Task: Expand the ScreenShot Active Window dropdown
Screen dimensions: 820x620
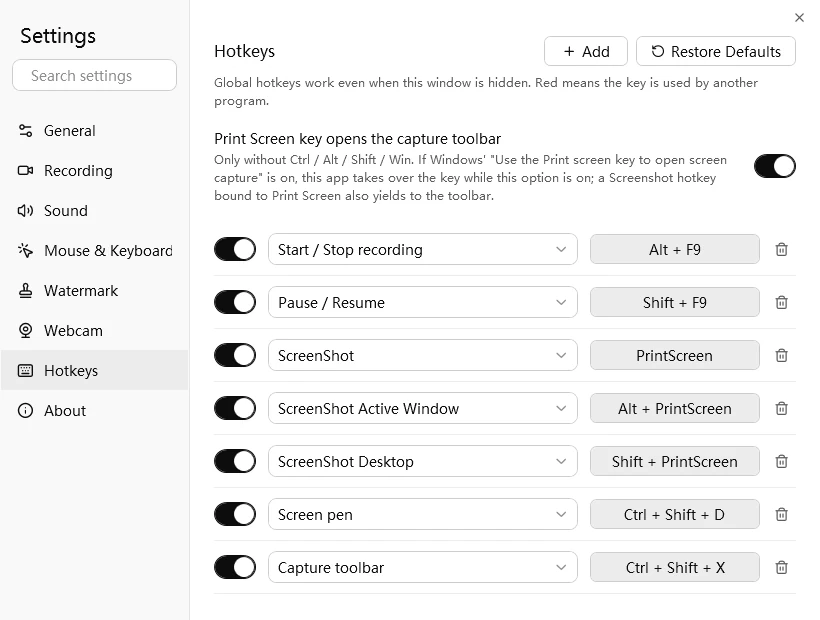Action: (x=423, y=408)
